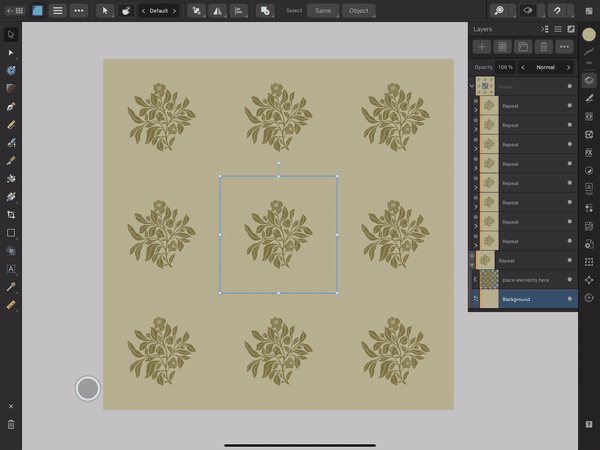
Task: Add a new layer with plus button
Action: [x=482, y=47]
